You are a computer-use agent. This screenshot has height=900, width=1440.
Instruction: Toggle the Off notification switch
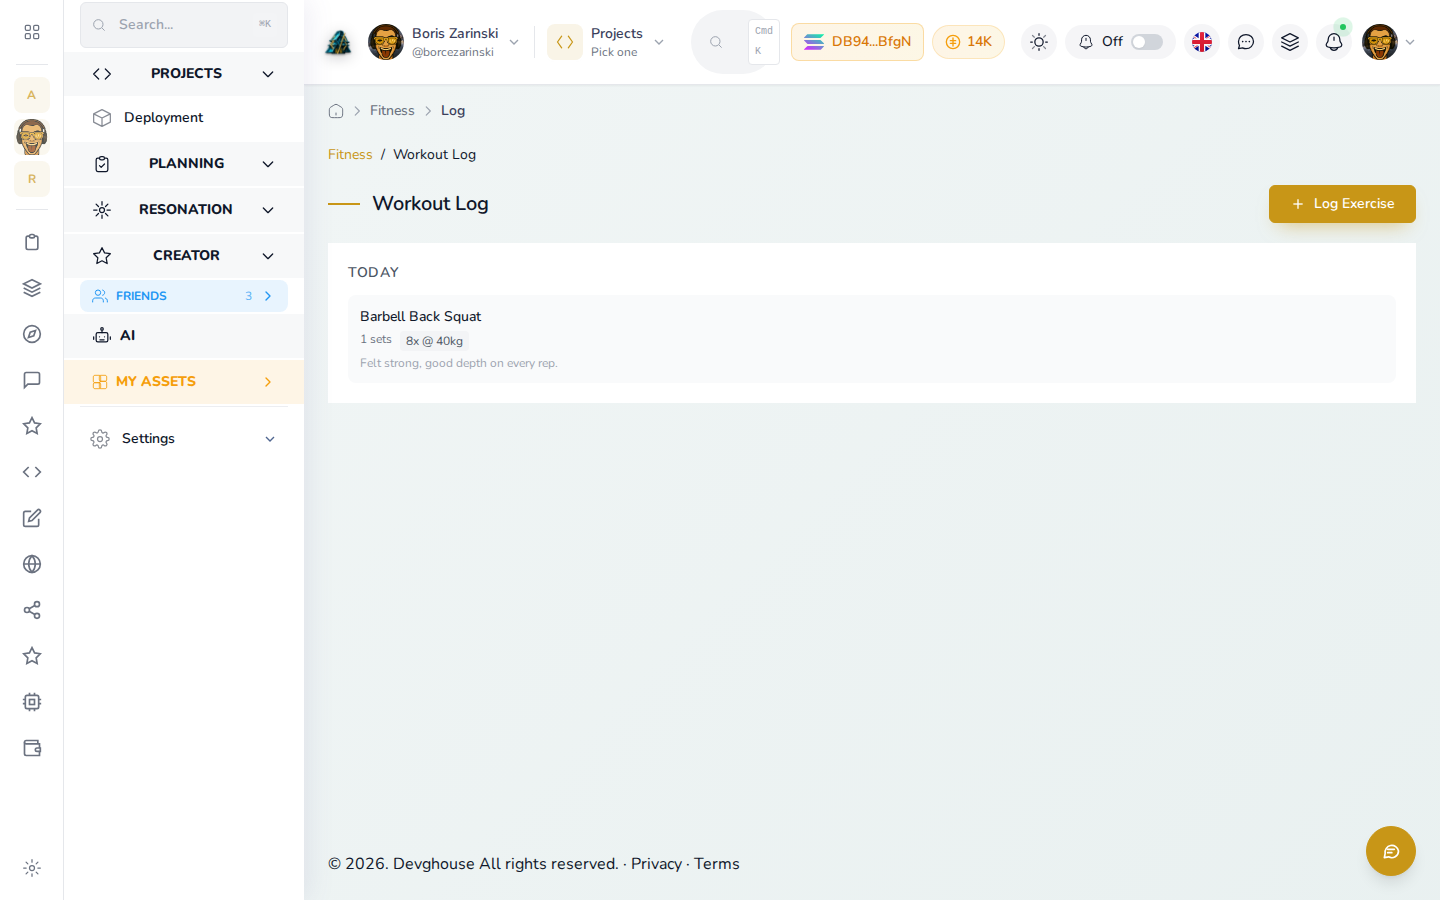[1147, 42]
